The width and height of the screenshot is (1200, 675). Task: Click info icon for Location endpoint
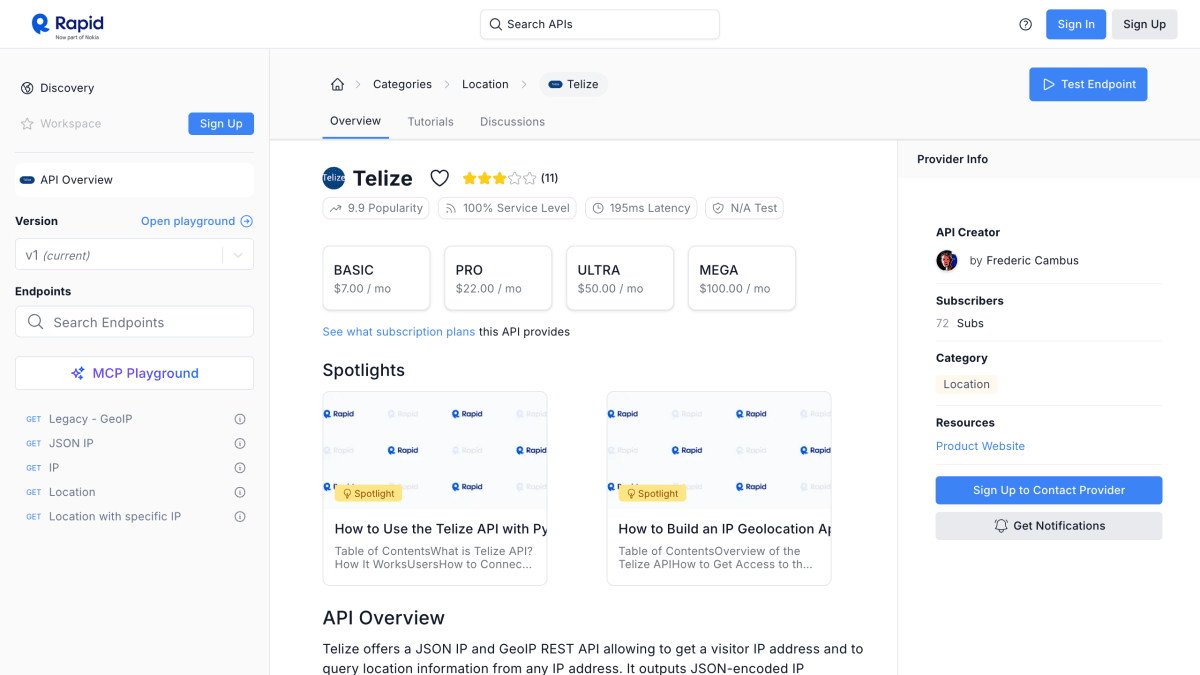240,492
